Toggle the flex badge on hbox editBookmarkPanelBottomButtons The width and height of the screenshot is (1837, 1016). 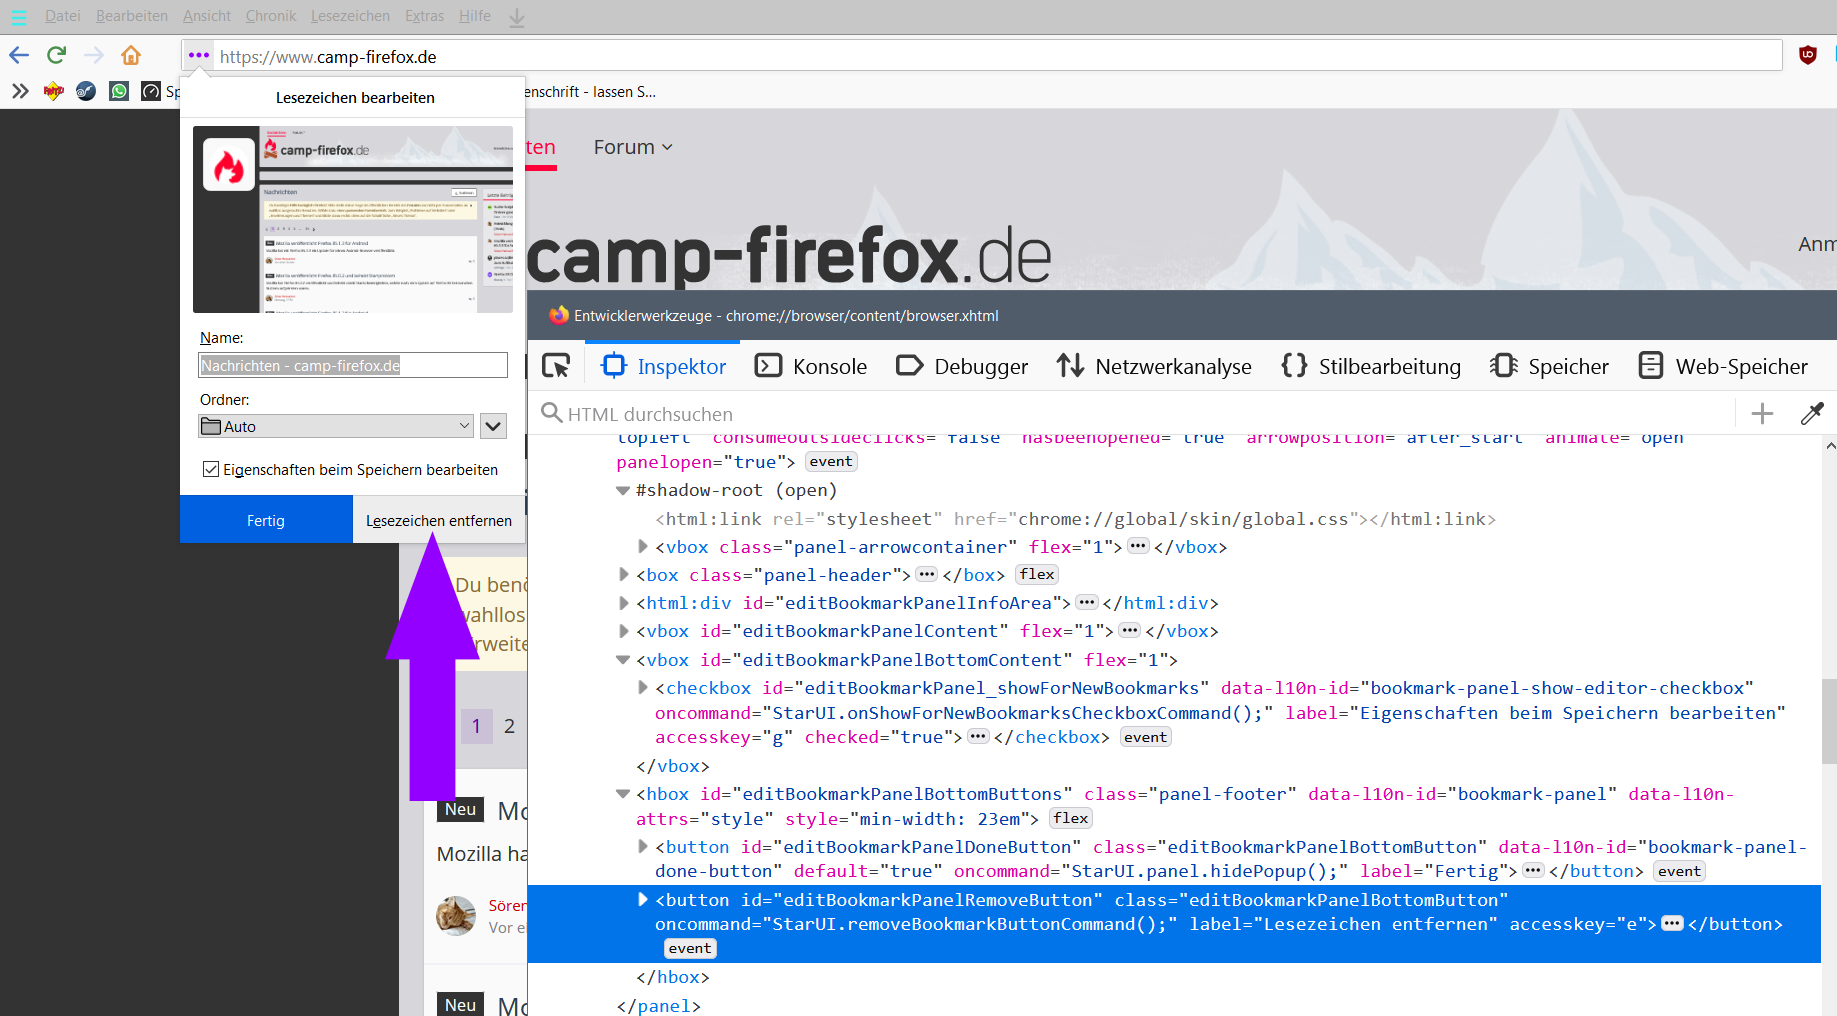pyautogui.click(x=1070, y=818)
